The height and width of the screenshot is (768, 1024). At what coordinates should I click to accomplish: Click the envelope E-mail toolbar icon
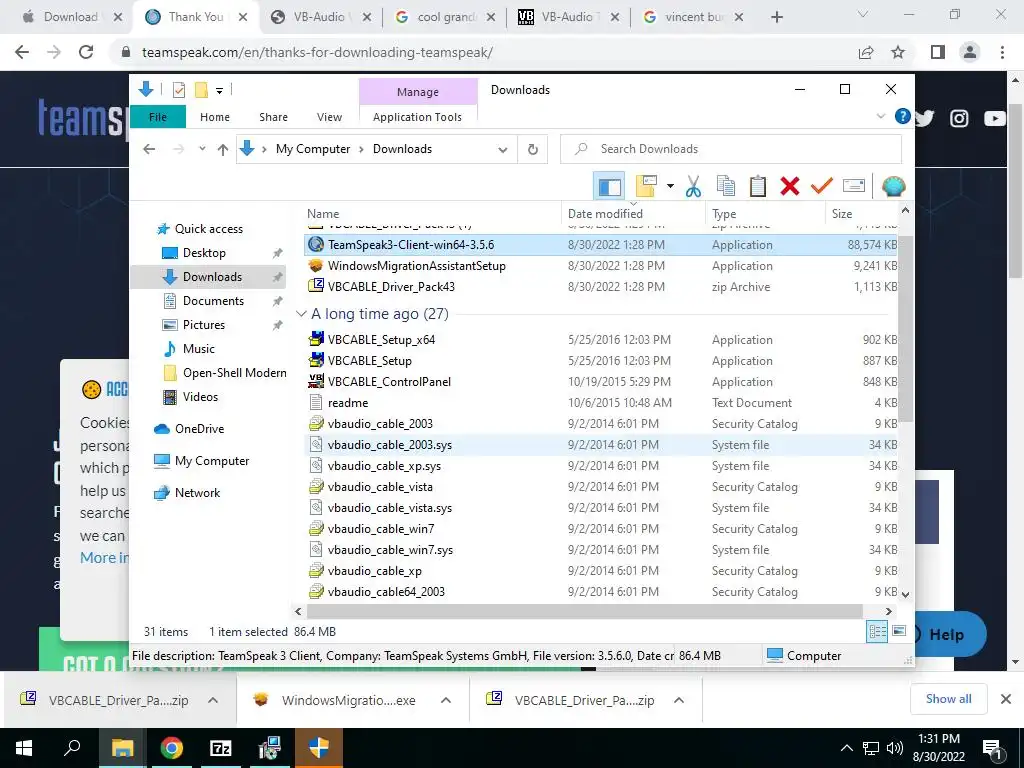coord(854,186)
